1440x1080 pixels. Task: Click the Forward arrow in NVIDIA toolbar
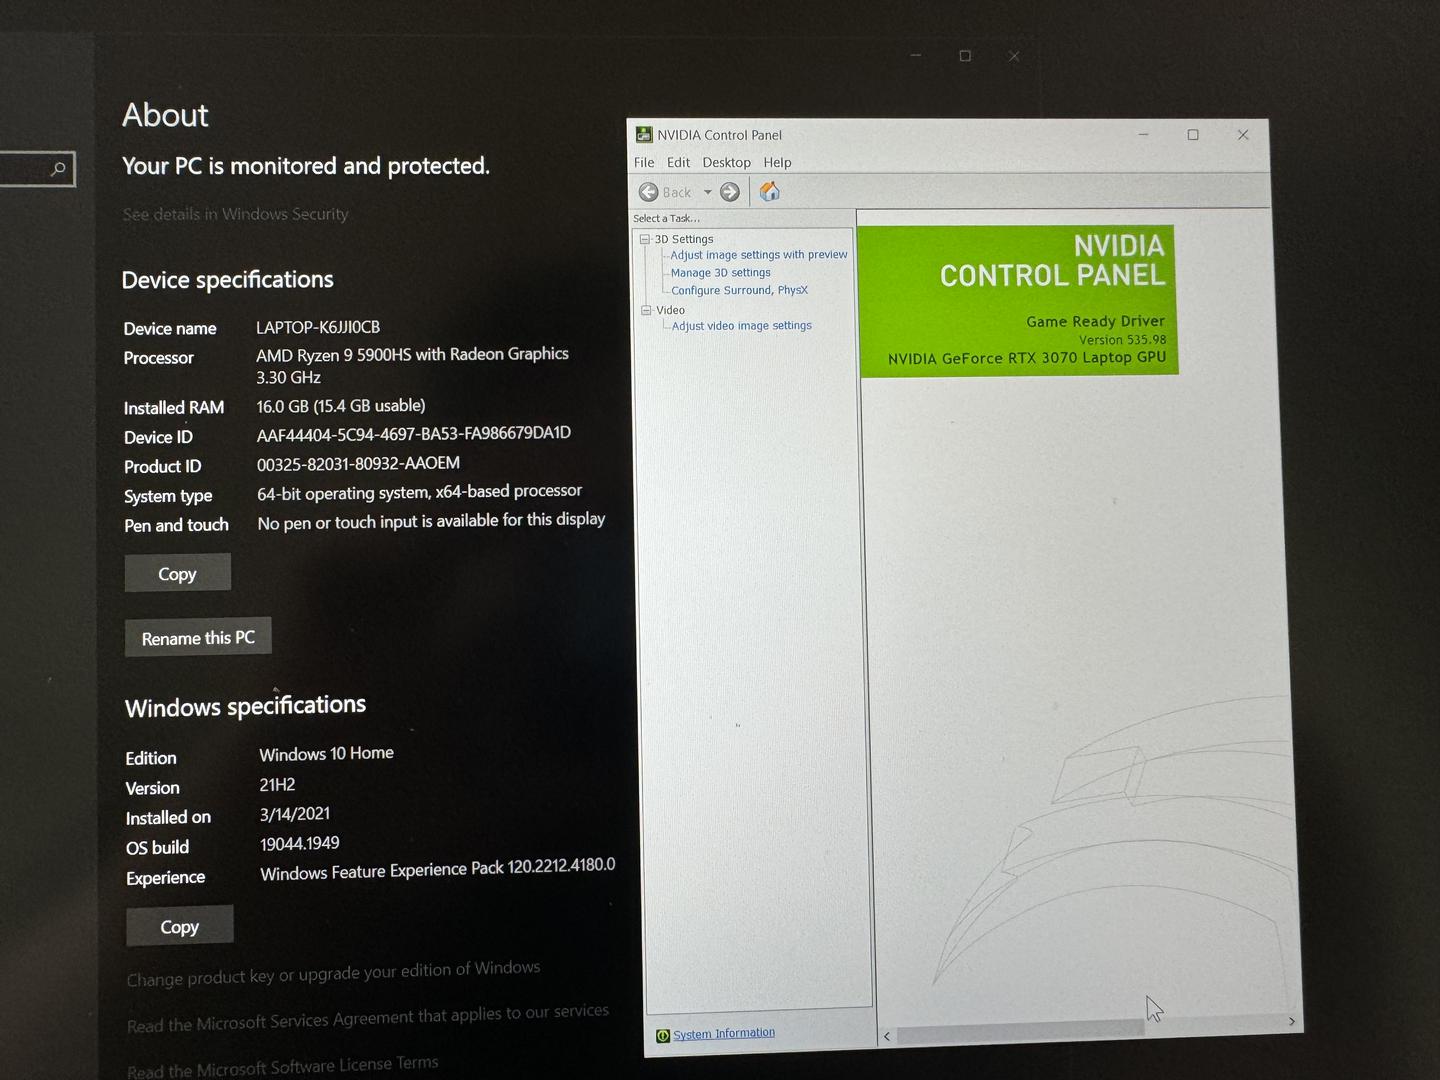point(730,192)
